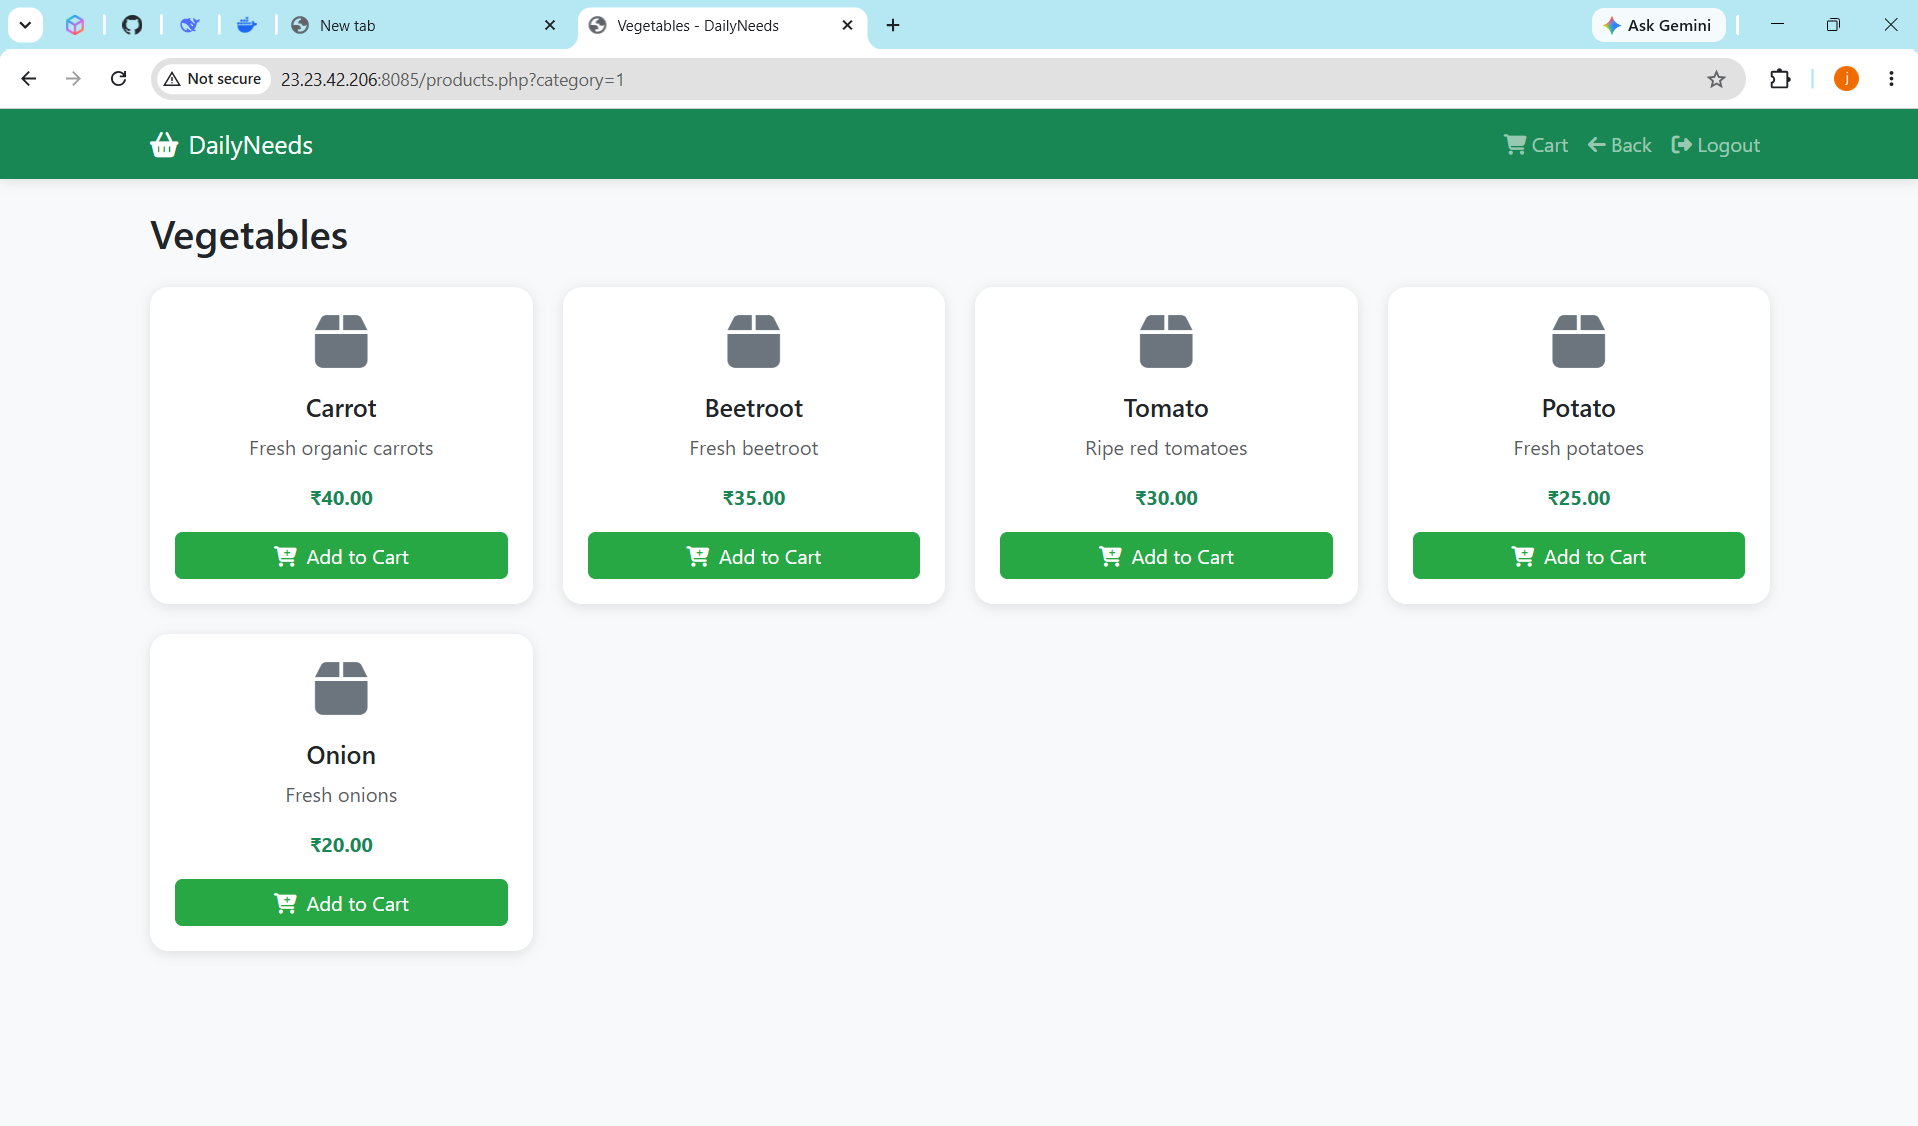Click the Potato box icon
This screenshot has height=1126, width=1918.
coord(1578,341)
